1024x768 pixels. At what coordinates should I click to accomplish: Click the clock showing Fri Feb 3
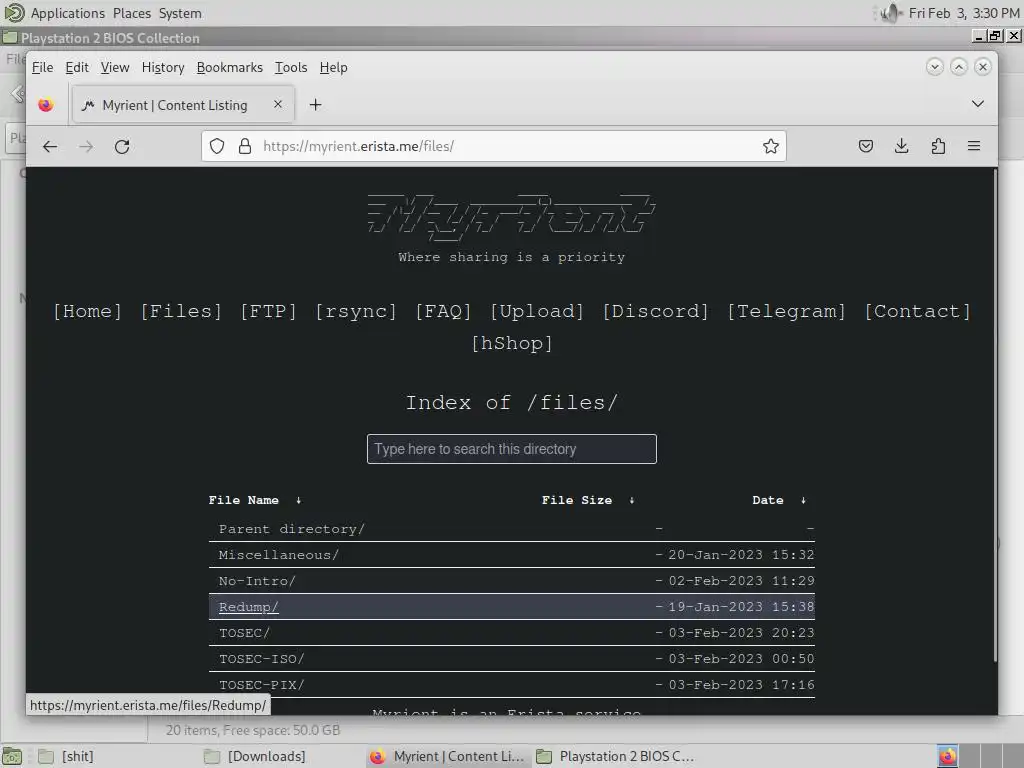click(964, 13)
